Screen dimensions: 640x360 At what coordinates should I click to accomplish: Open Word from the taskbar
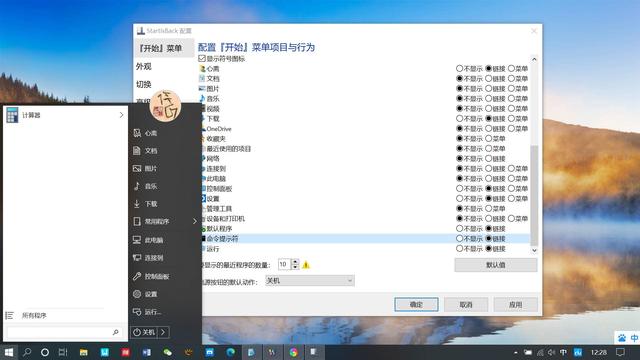[147, 352]
